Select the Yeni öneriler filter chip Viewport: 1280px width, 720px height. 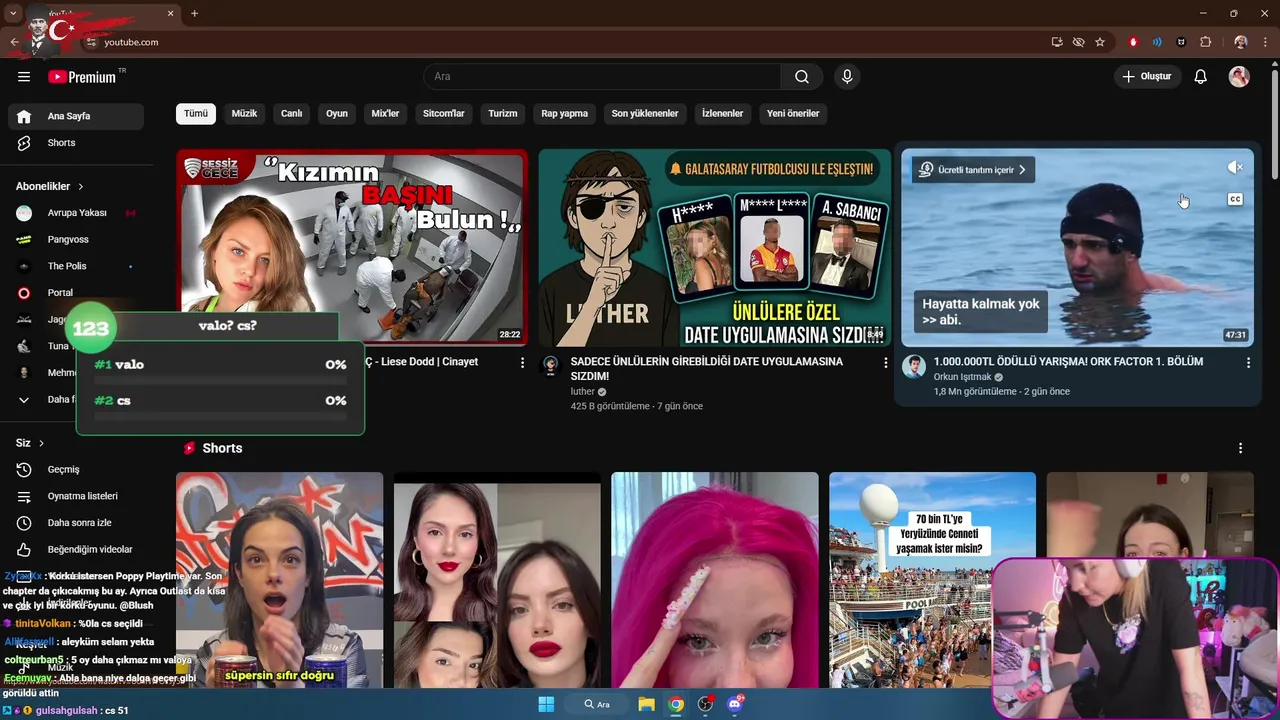coord(793,114)
